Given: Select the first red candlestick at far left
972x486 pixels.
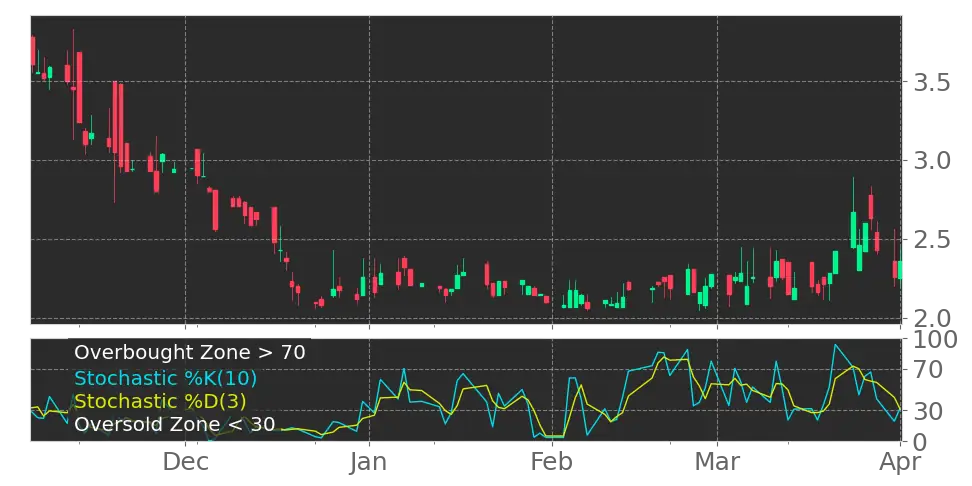Looking at the screenshot, I should 33,51.
